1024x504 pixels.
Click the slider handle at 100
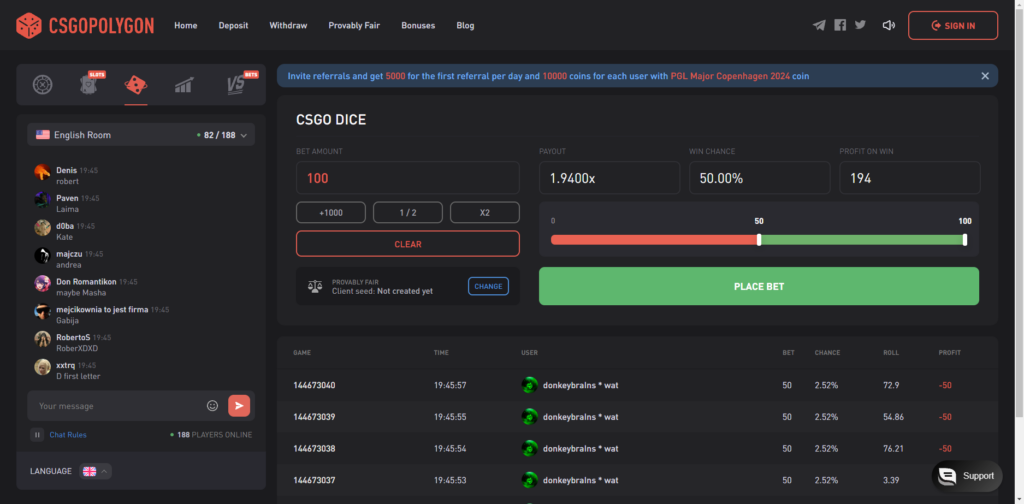click(965, 240)
